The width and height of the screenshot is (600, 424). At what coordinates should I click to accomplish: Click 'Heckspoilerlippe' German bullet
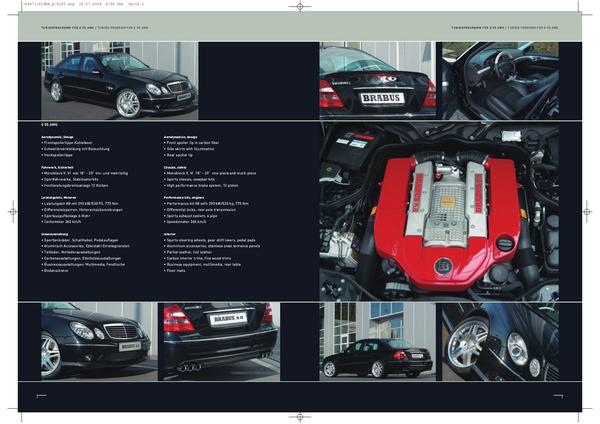pos(58,155)
